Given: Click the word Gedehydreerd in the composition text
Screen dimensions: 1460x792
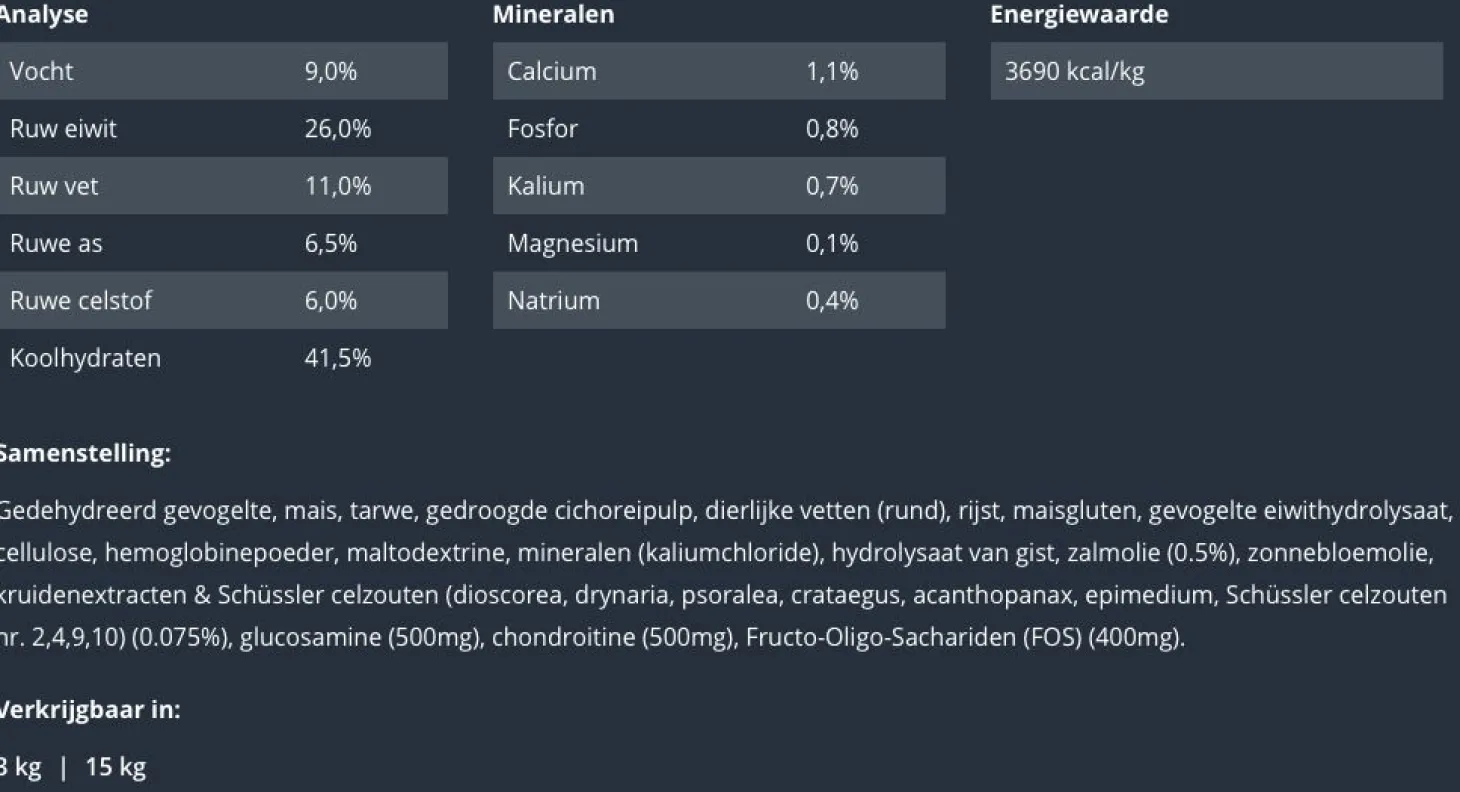Looking at the screenshot, I should coord(78,511).
